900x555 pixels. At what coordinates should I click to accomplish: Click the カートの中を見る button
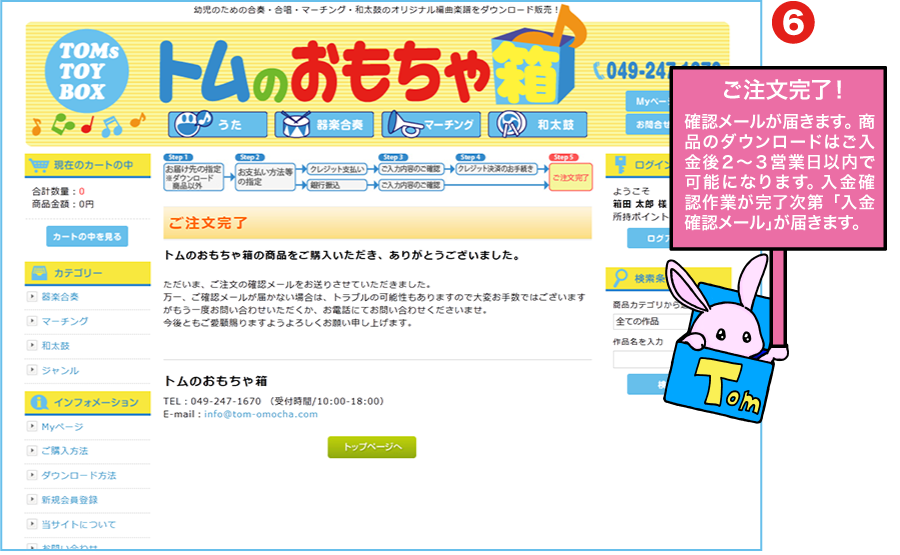(87, 236)
